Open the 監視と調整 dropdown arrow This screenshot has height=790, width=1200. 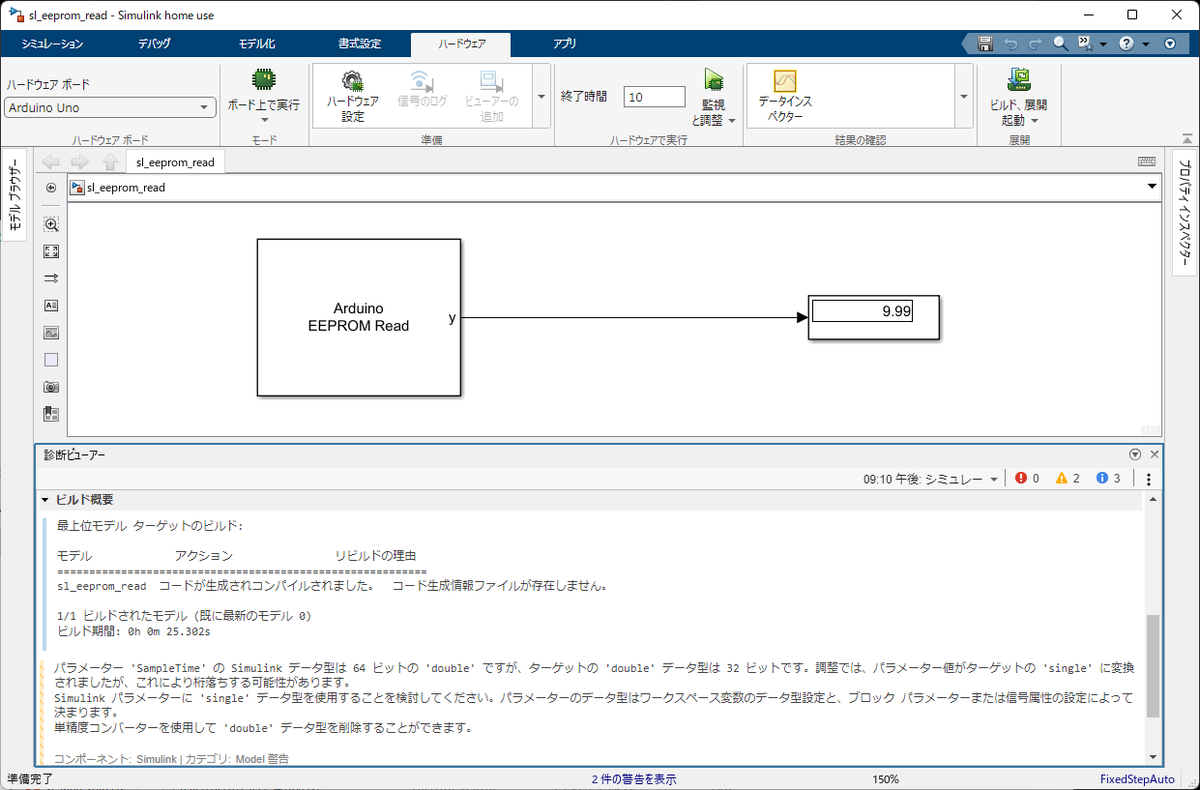[731, 121]
